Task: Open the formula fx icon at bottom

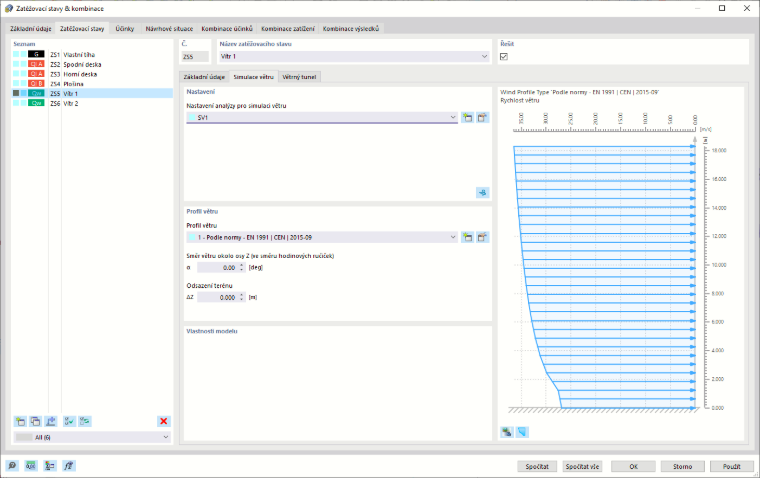Action: (68, 466)
